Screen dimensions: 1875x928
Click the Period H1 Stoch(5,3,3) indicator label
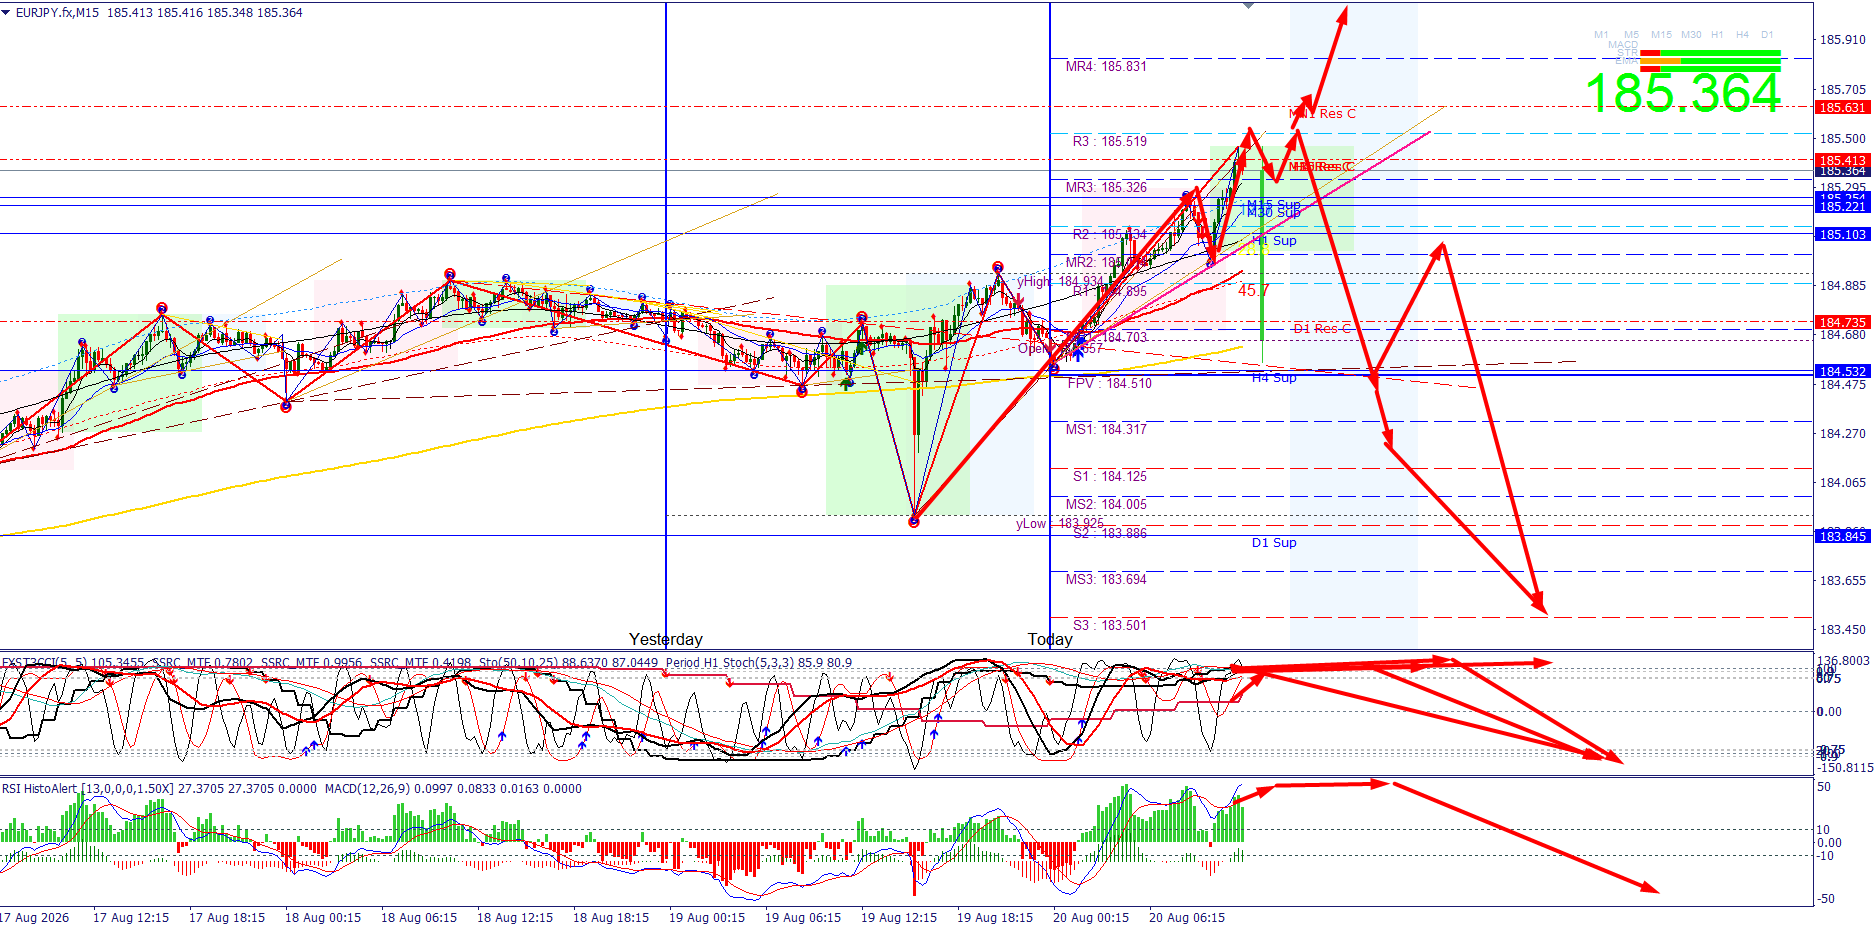[x=759, y=663]
